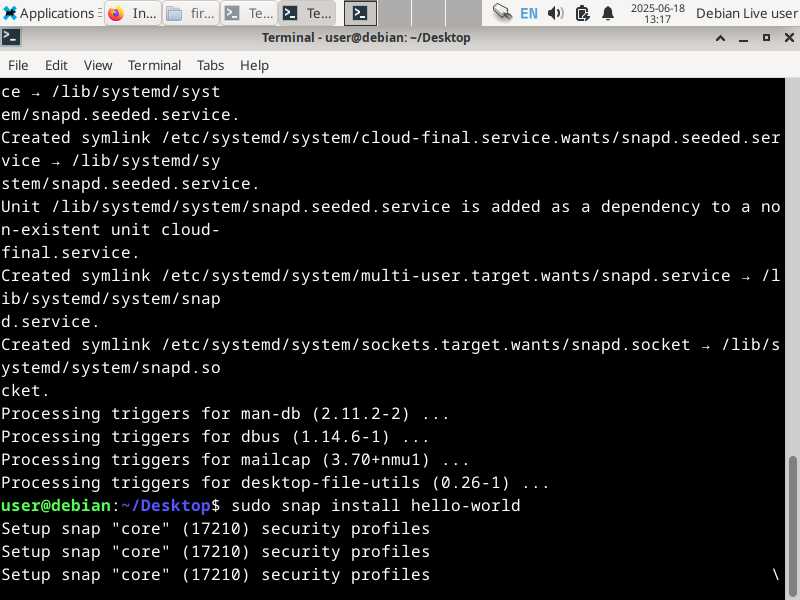Viewport: 800px width, 600px height.
Task: Click the active terminal icon-only taskbar button
Action: 360,13
